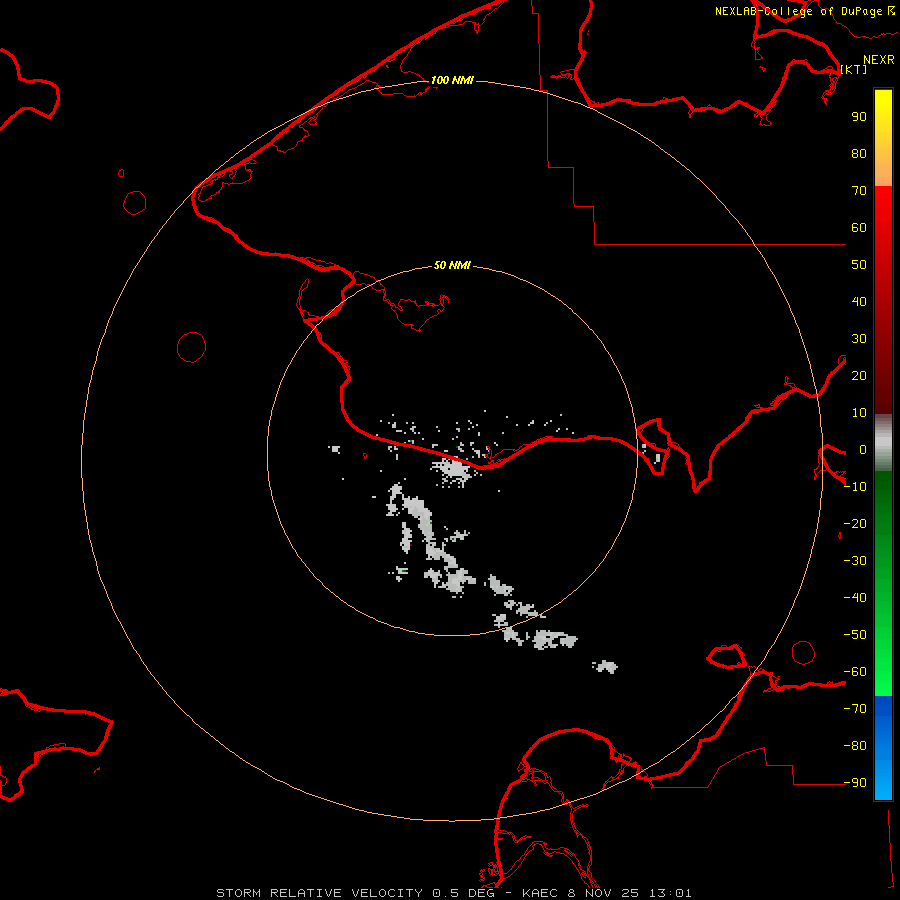Select the -90 value on velocity scale
This screenshot has height=900, width=900.
[855, 782]
